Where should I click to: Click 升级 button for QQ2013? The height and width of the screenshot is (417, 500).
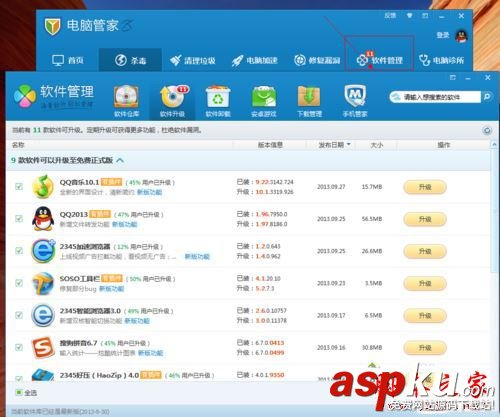point(425,219)
